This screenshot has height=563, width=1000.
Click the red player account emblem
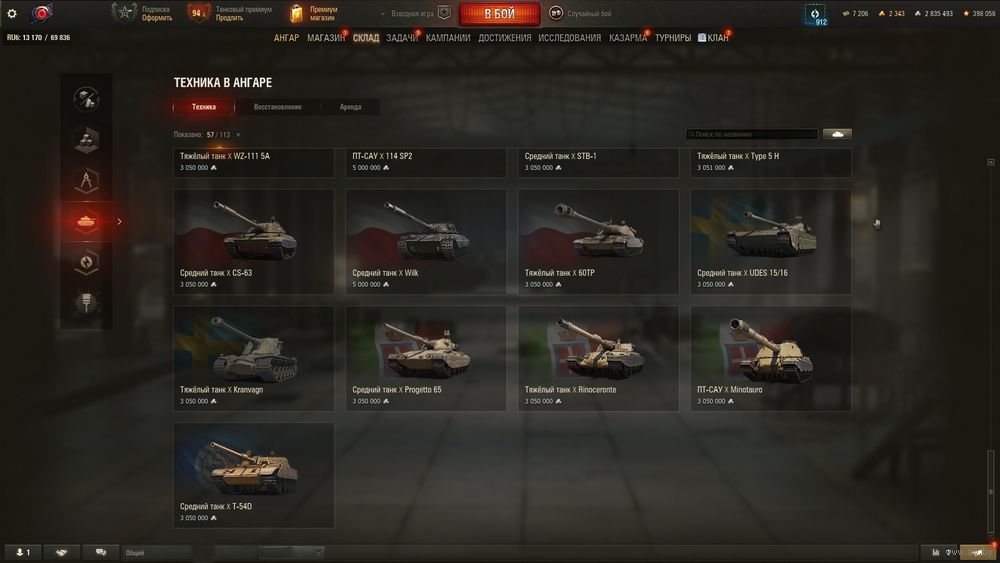(x=41, y=13)
